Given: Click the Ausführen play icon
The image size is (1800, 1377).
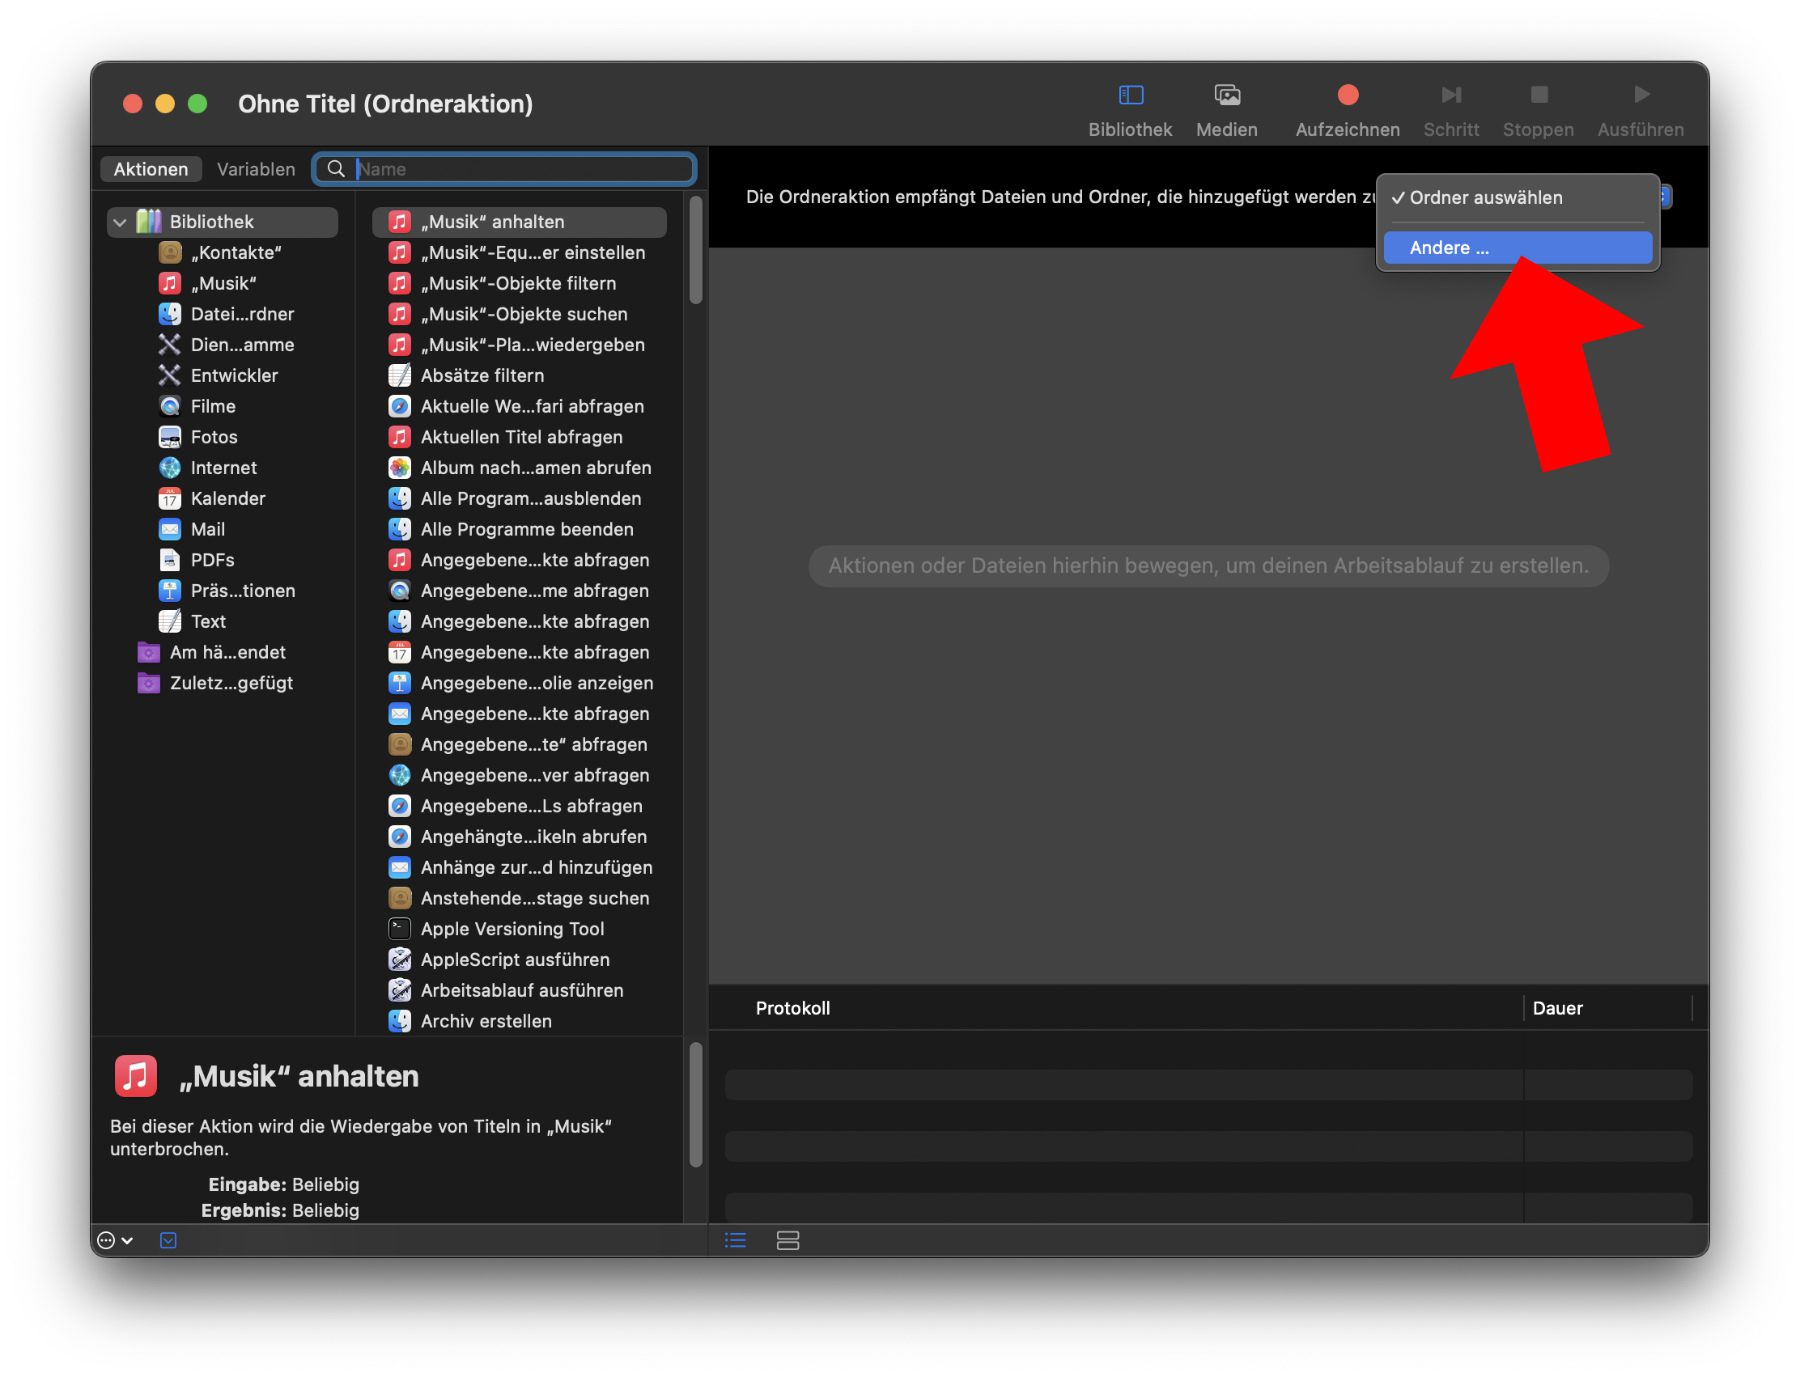Looking at the screenshot, I should pos(1640,95).
